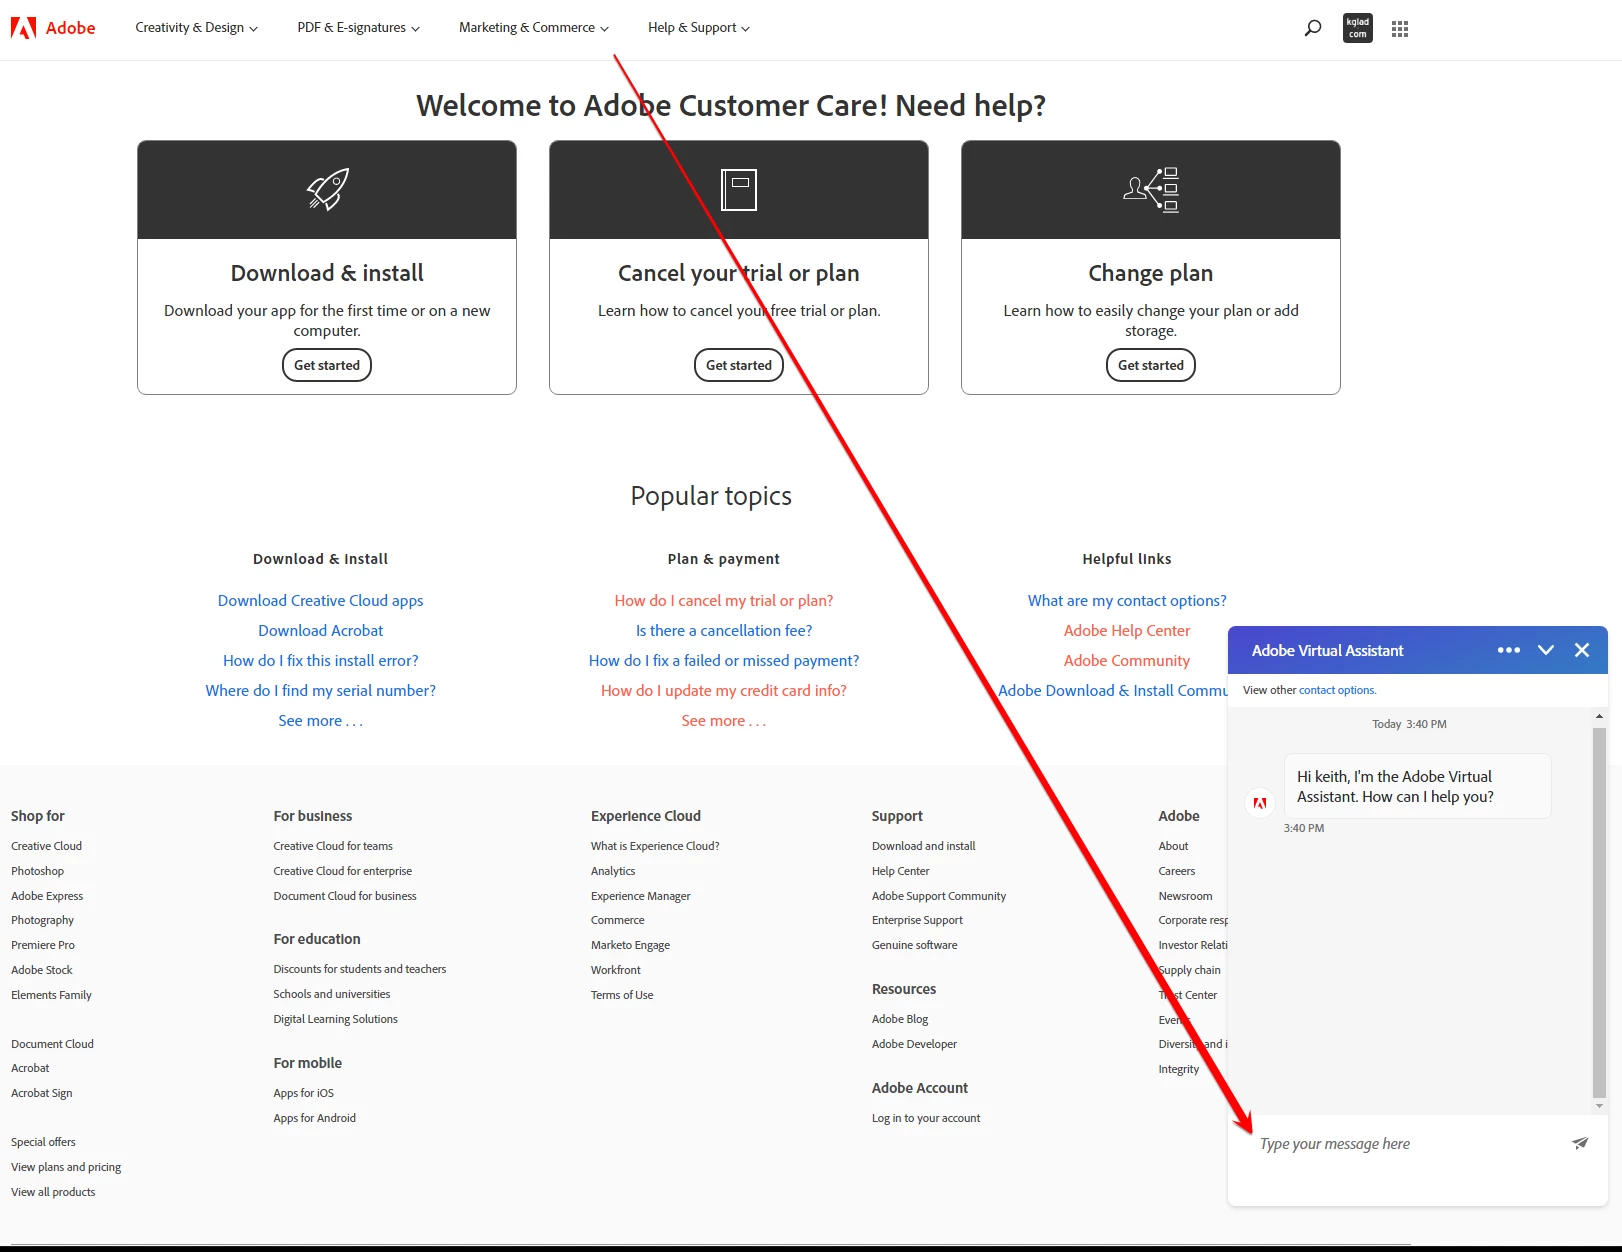Open What is Experience Cloud link
The width and height of the screenshot is (1622, 1252).
click(655, 846)
